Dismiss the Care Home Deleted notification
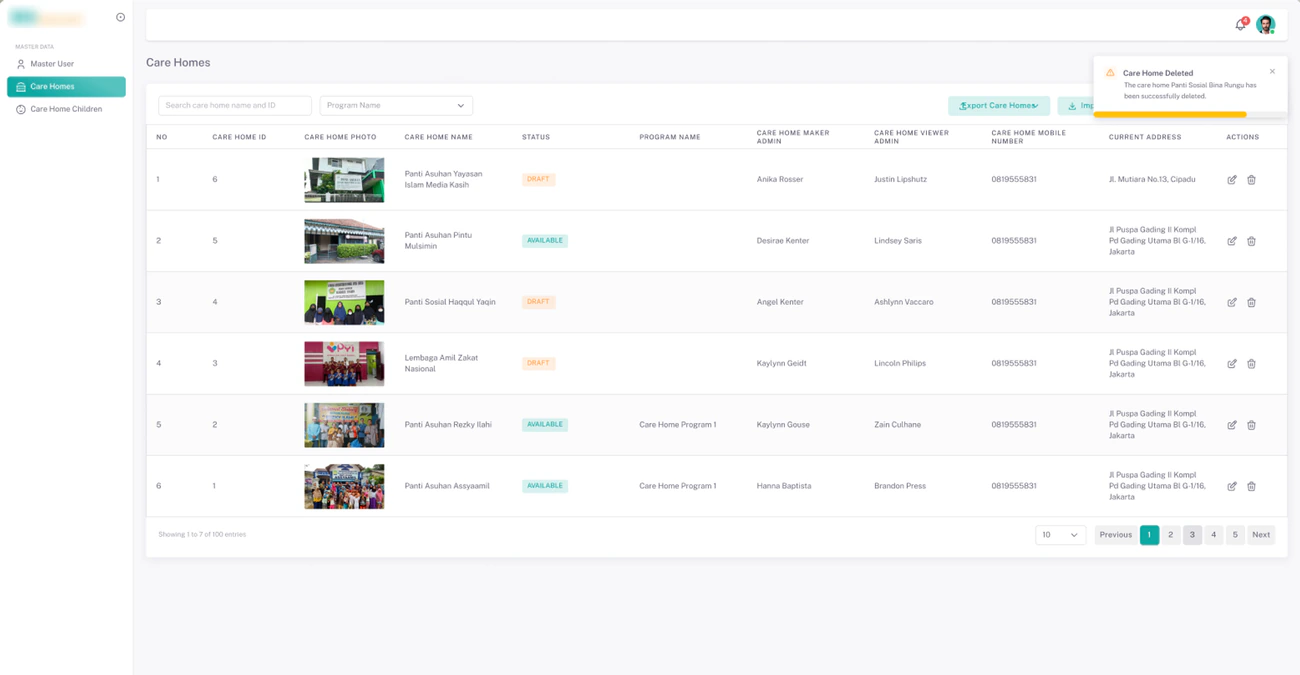1300x675 pixels. pos(1272,71)
